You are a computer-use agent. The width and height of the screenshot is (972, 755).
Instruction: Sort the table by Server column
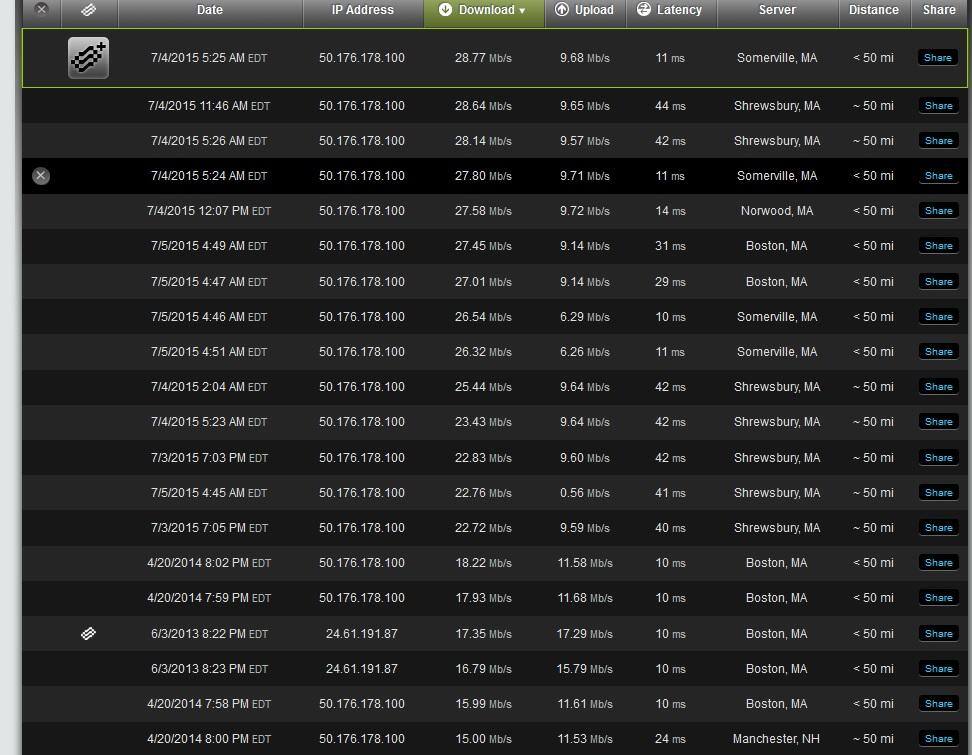click(777, 10)
